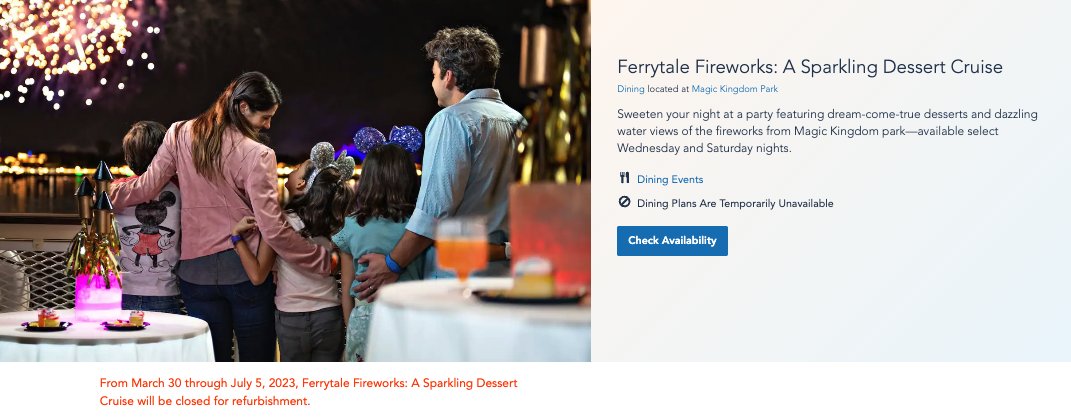Open the Dining Events link
Viewport: 1071px width, 419px height.
669,180
